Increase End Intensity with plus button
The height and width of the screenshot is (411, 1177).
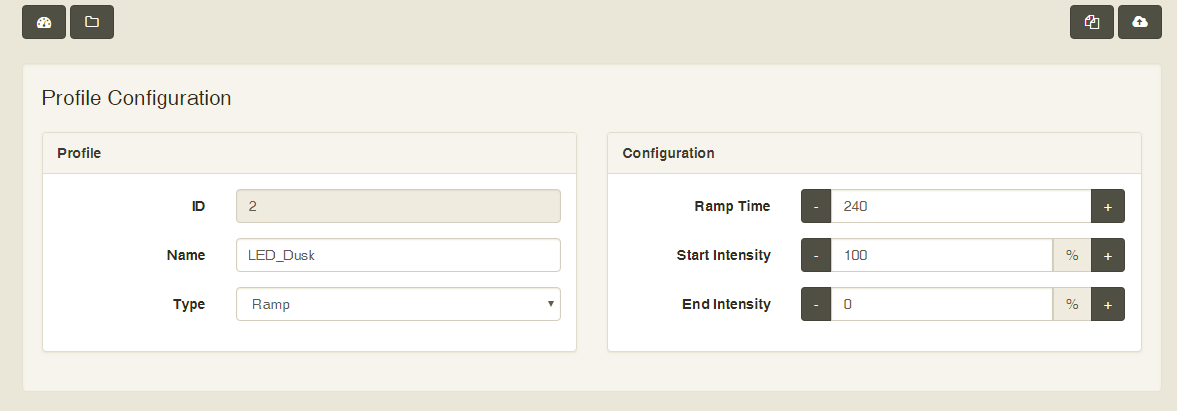point(1108,304)
